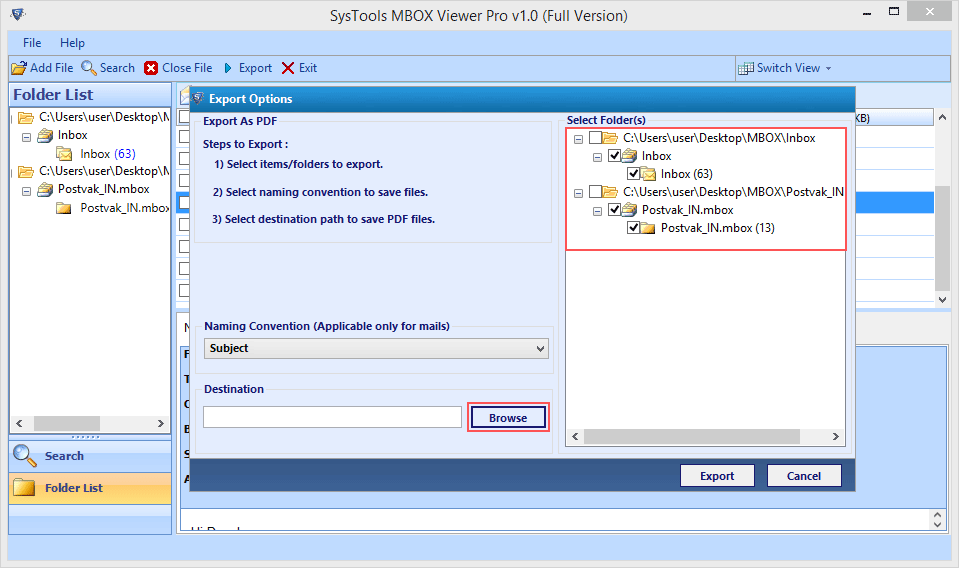Switch to the Folder List pane tab
Image resolution: width=959 pixels, height=568 pixels.
click(91, 488)
